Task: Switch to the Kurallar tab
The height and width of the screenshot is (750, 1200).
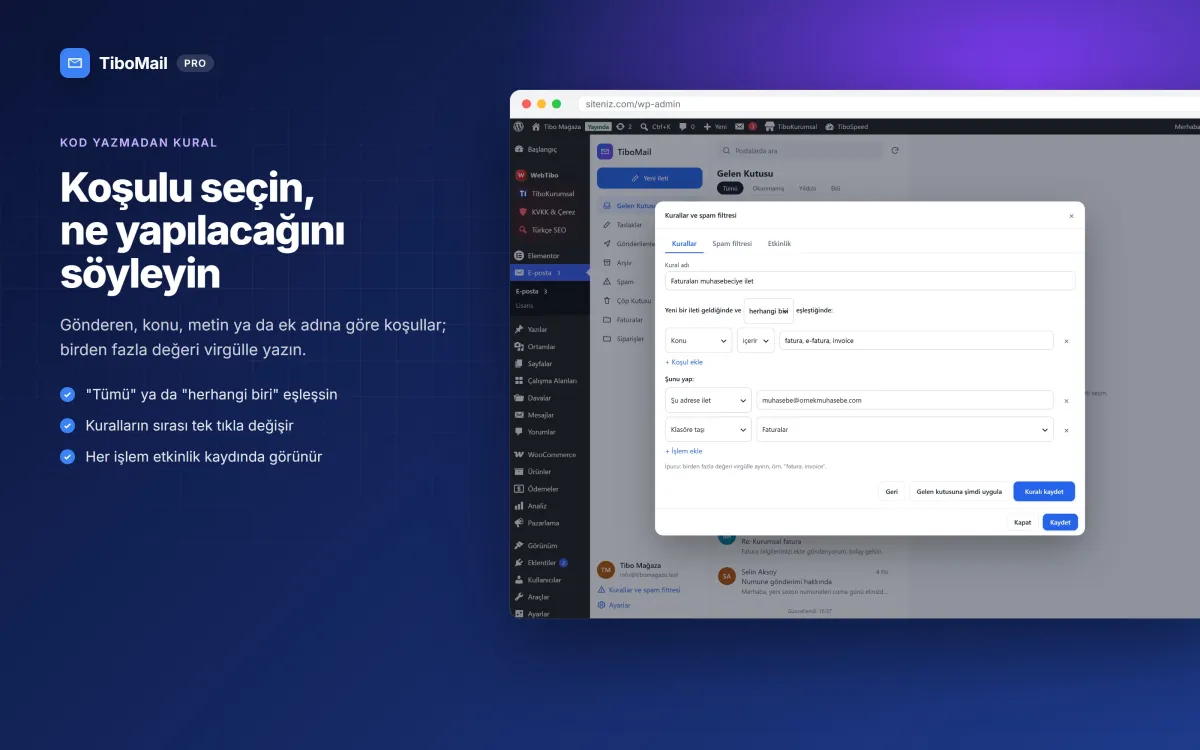Action: pyautogui.click(x=684, y=244)
